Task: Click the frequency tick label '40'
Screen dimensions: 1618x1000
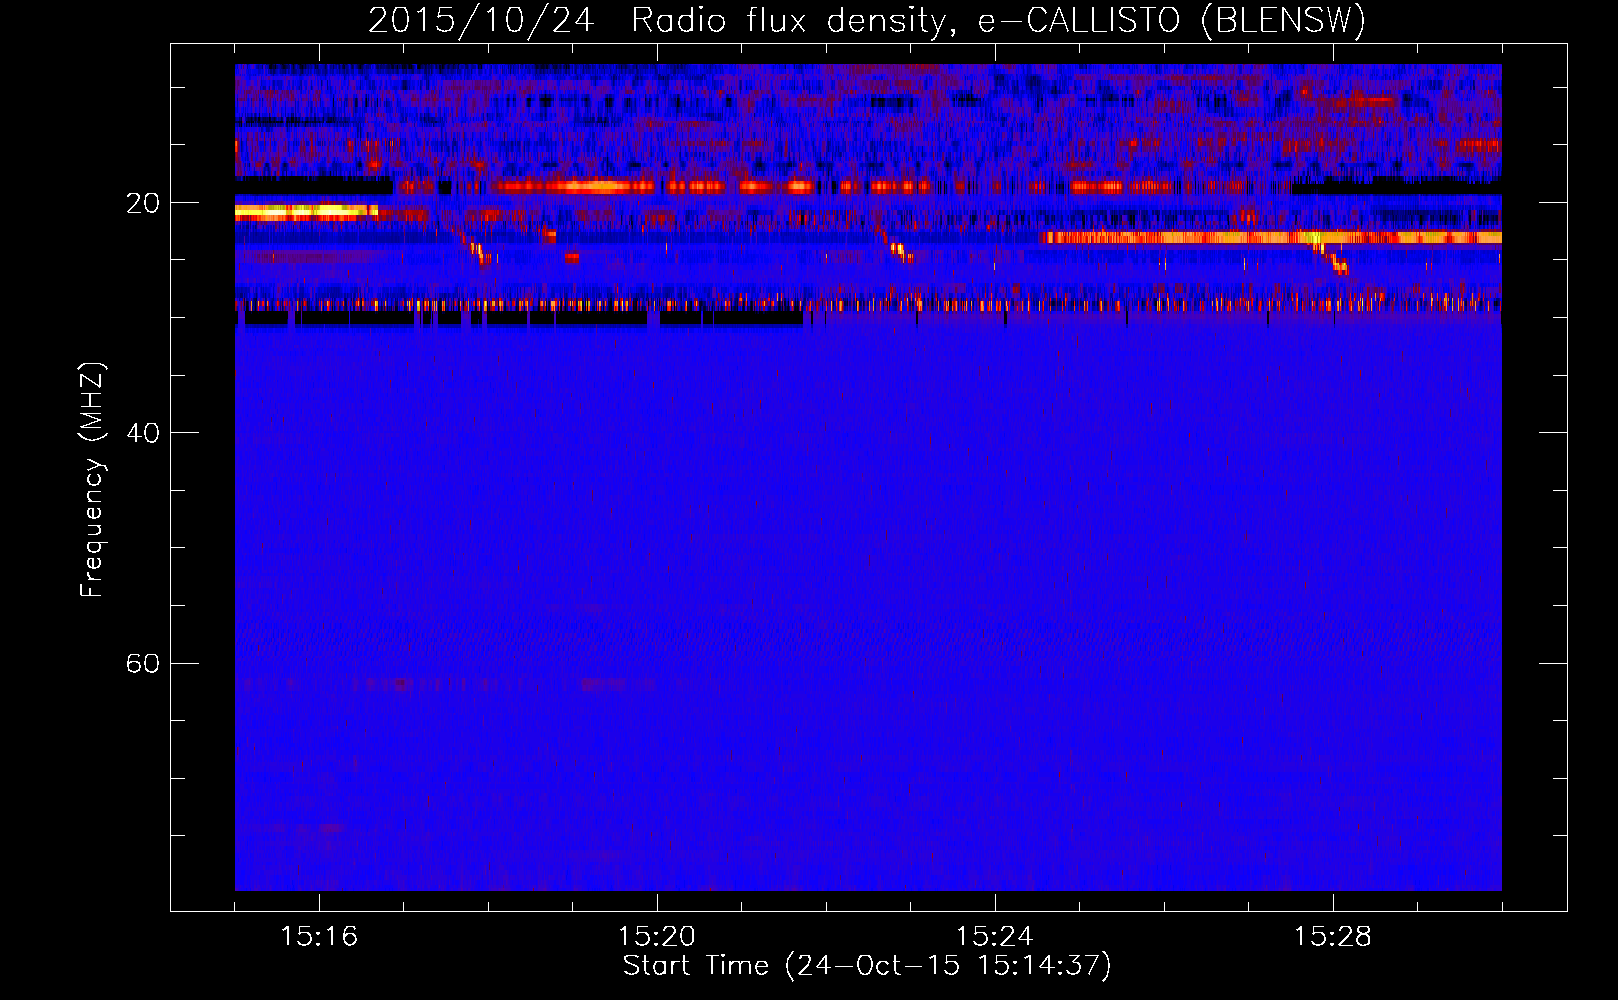Action: 143,433
